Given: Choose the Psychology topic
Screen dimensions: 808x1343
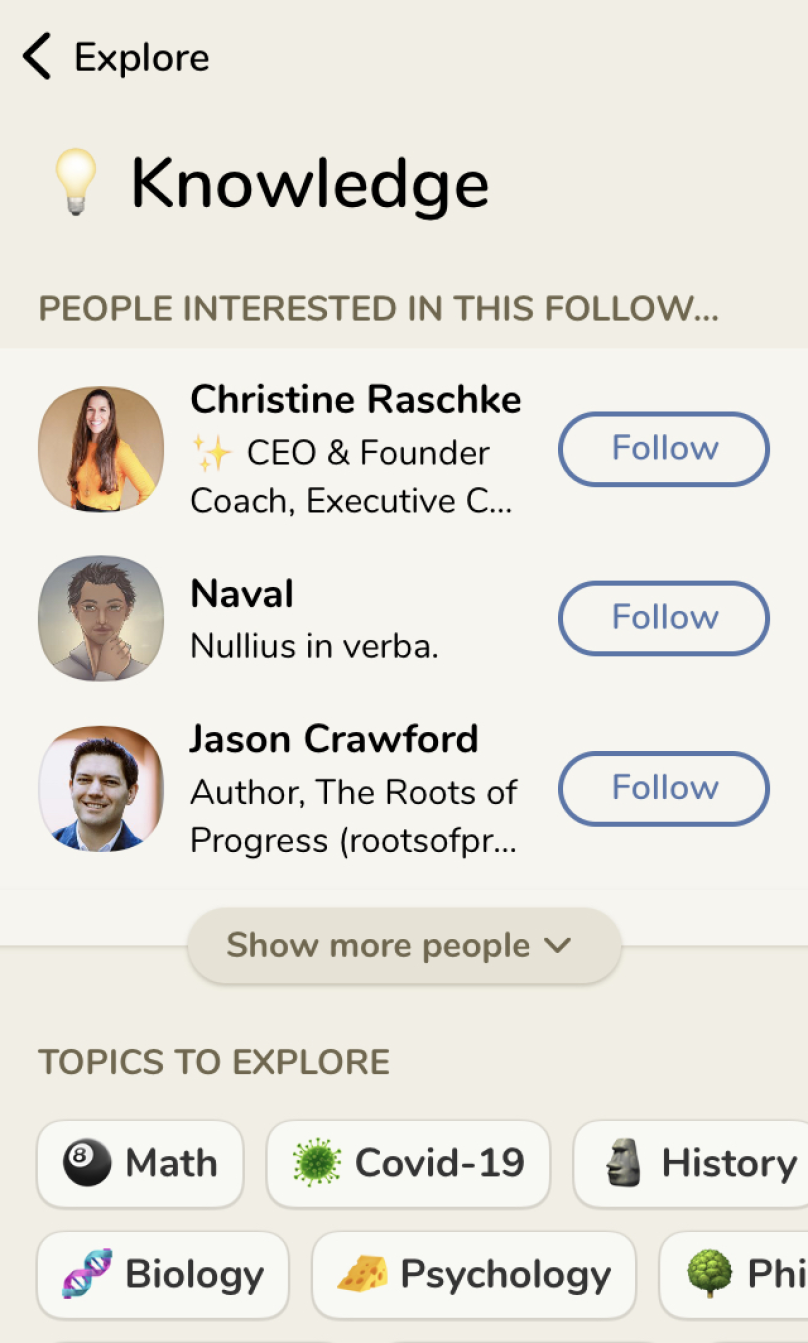Looking at the screenshot, I should [x=474, y=1274].
